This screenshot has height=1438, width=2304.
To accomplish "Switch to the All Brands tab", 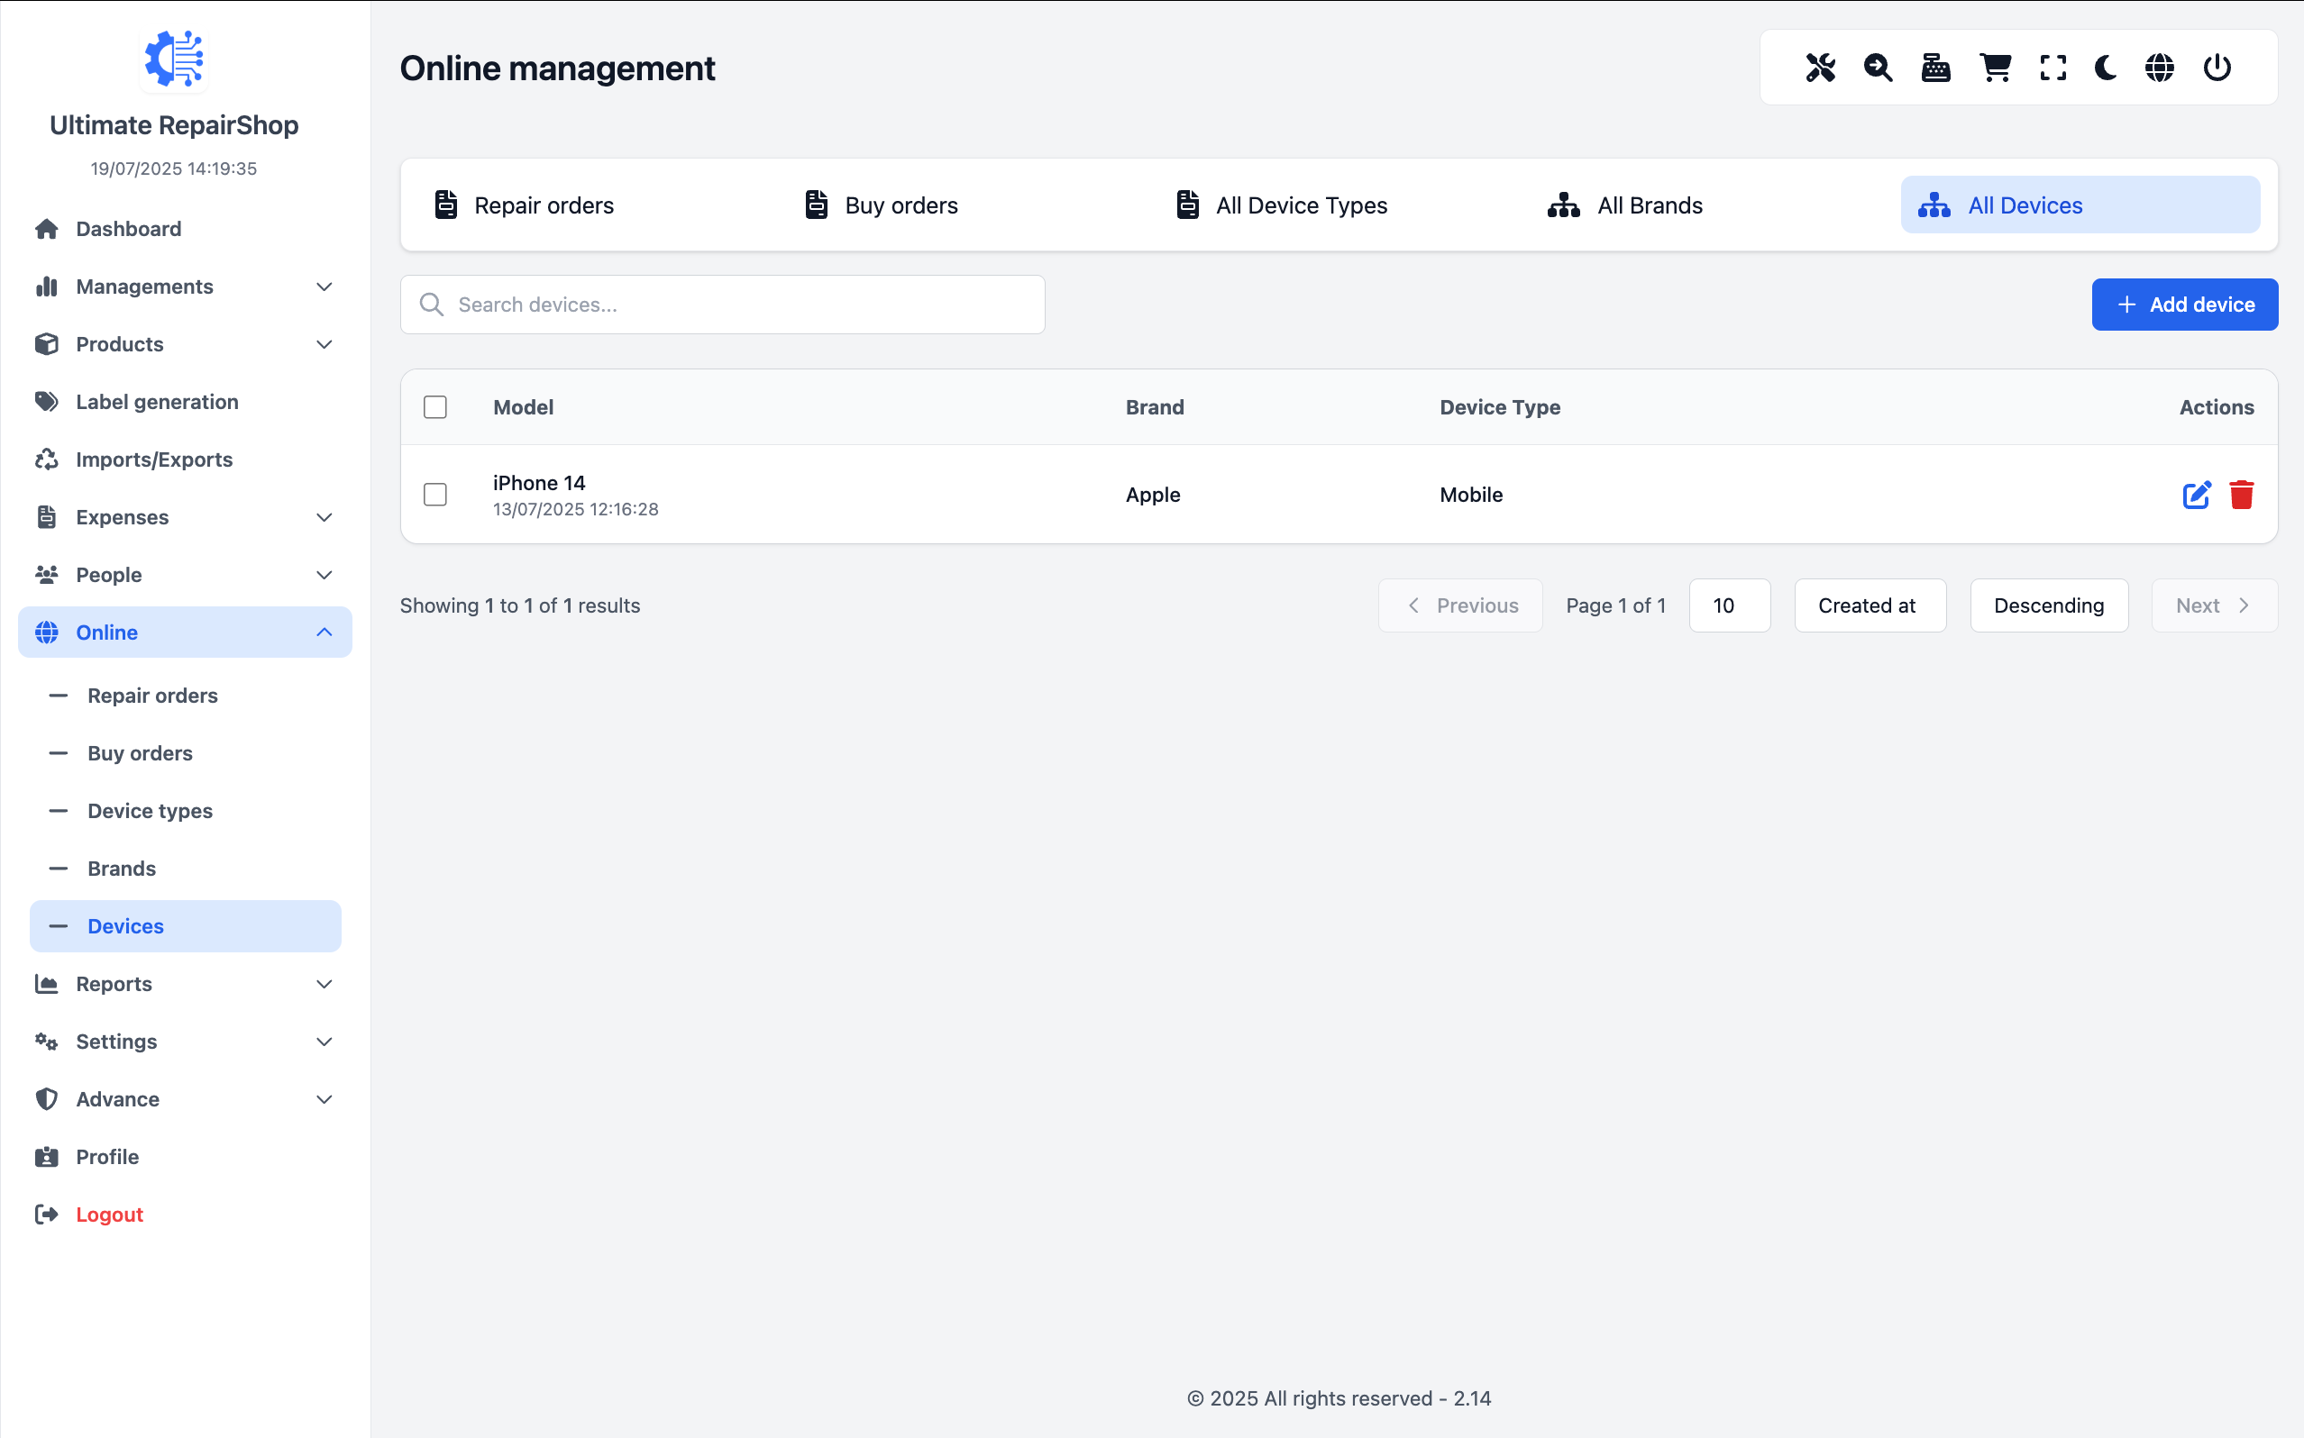I will pyautogui.click(x=1625, y=205).
